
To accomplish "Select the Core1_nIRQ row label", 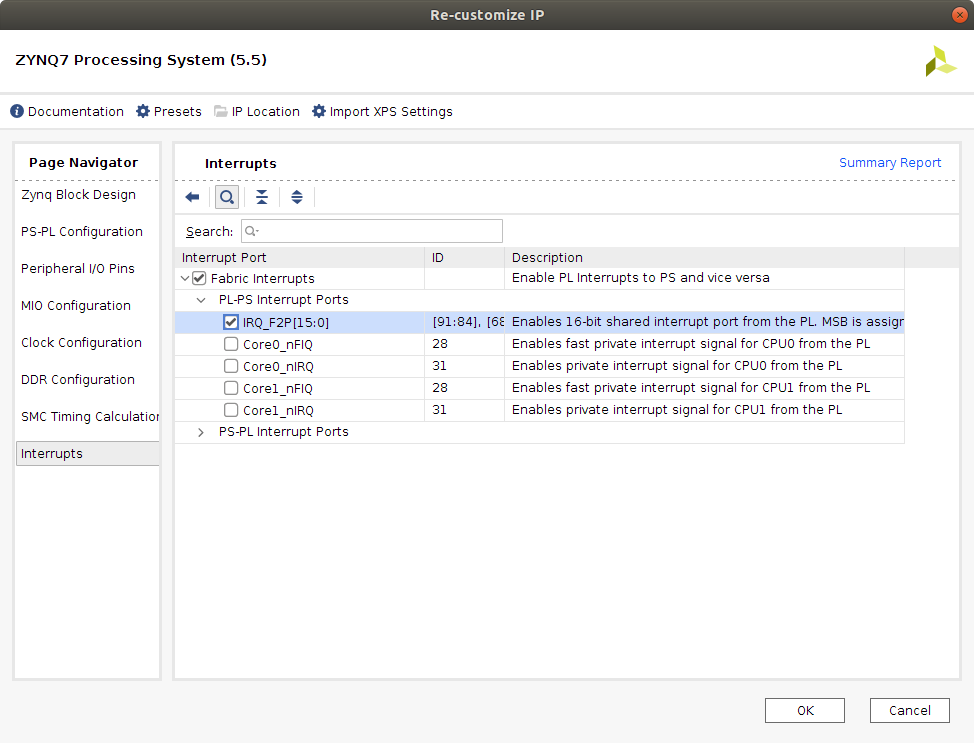I will coord(278,411).
